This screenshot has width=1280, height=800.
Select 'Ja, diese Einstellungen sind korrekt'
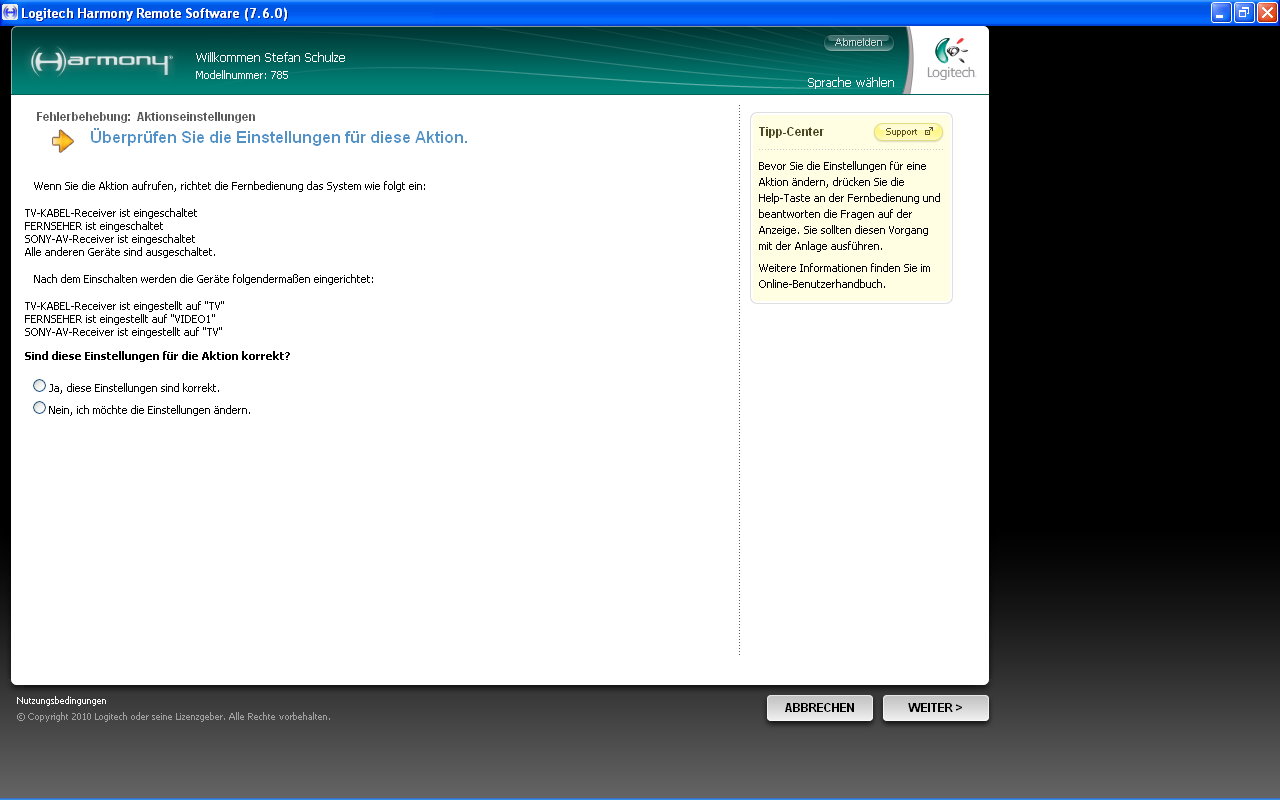tap(40, 386)
